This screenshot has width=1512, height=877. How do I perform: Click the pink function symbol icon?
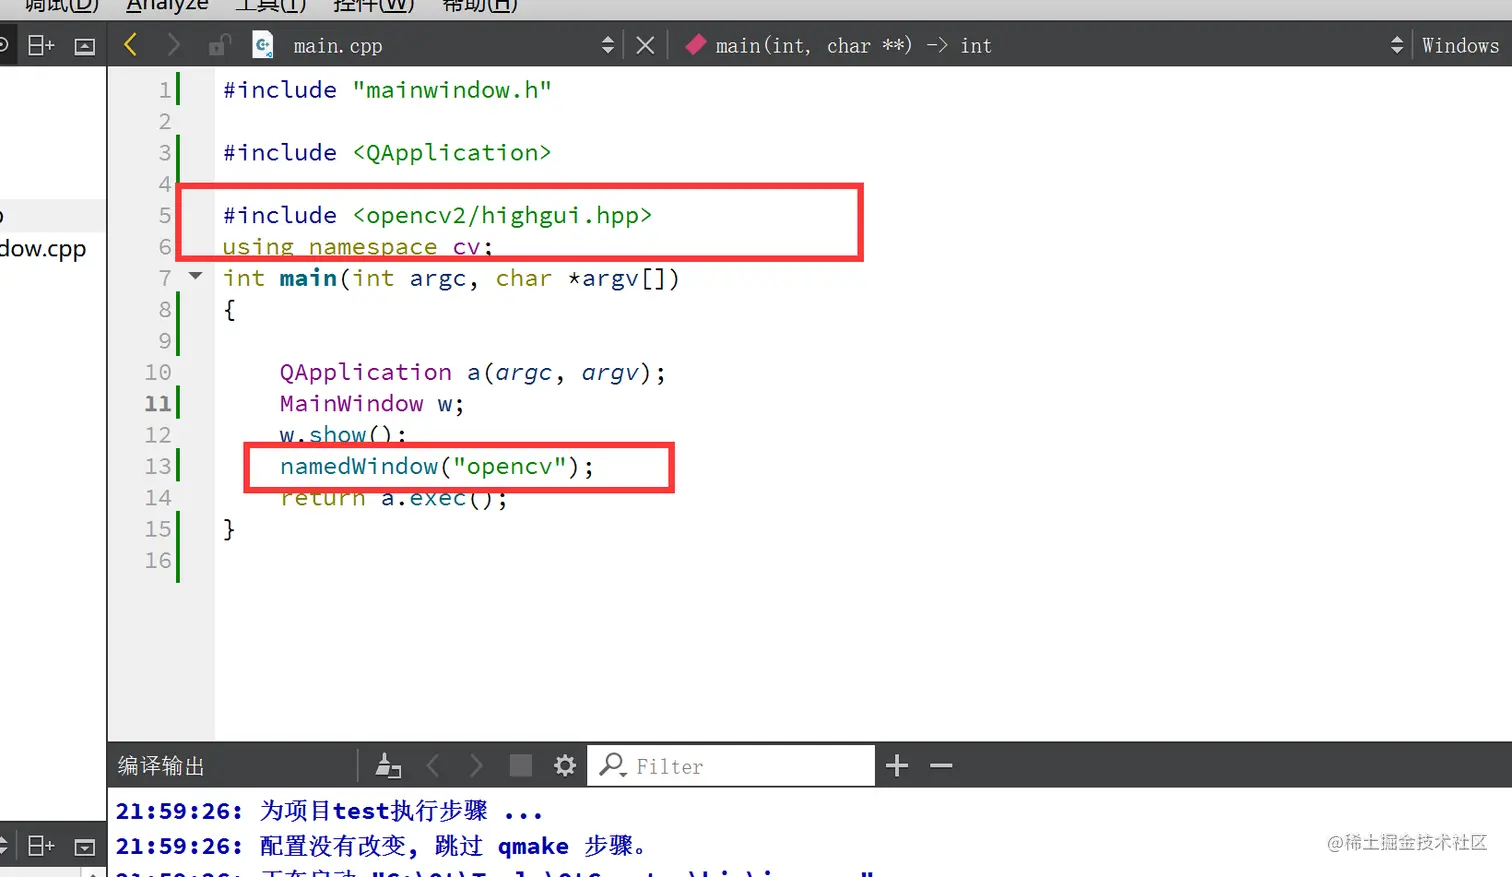695,45
